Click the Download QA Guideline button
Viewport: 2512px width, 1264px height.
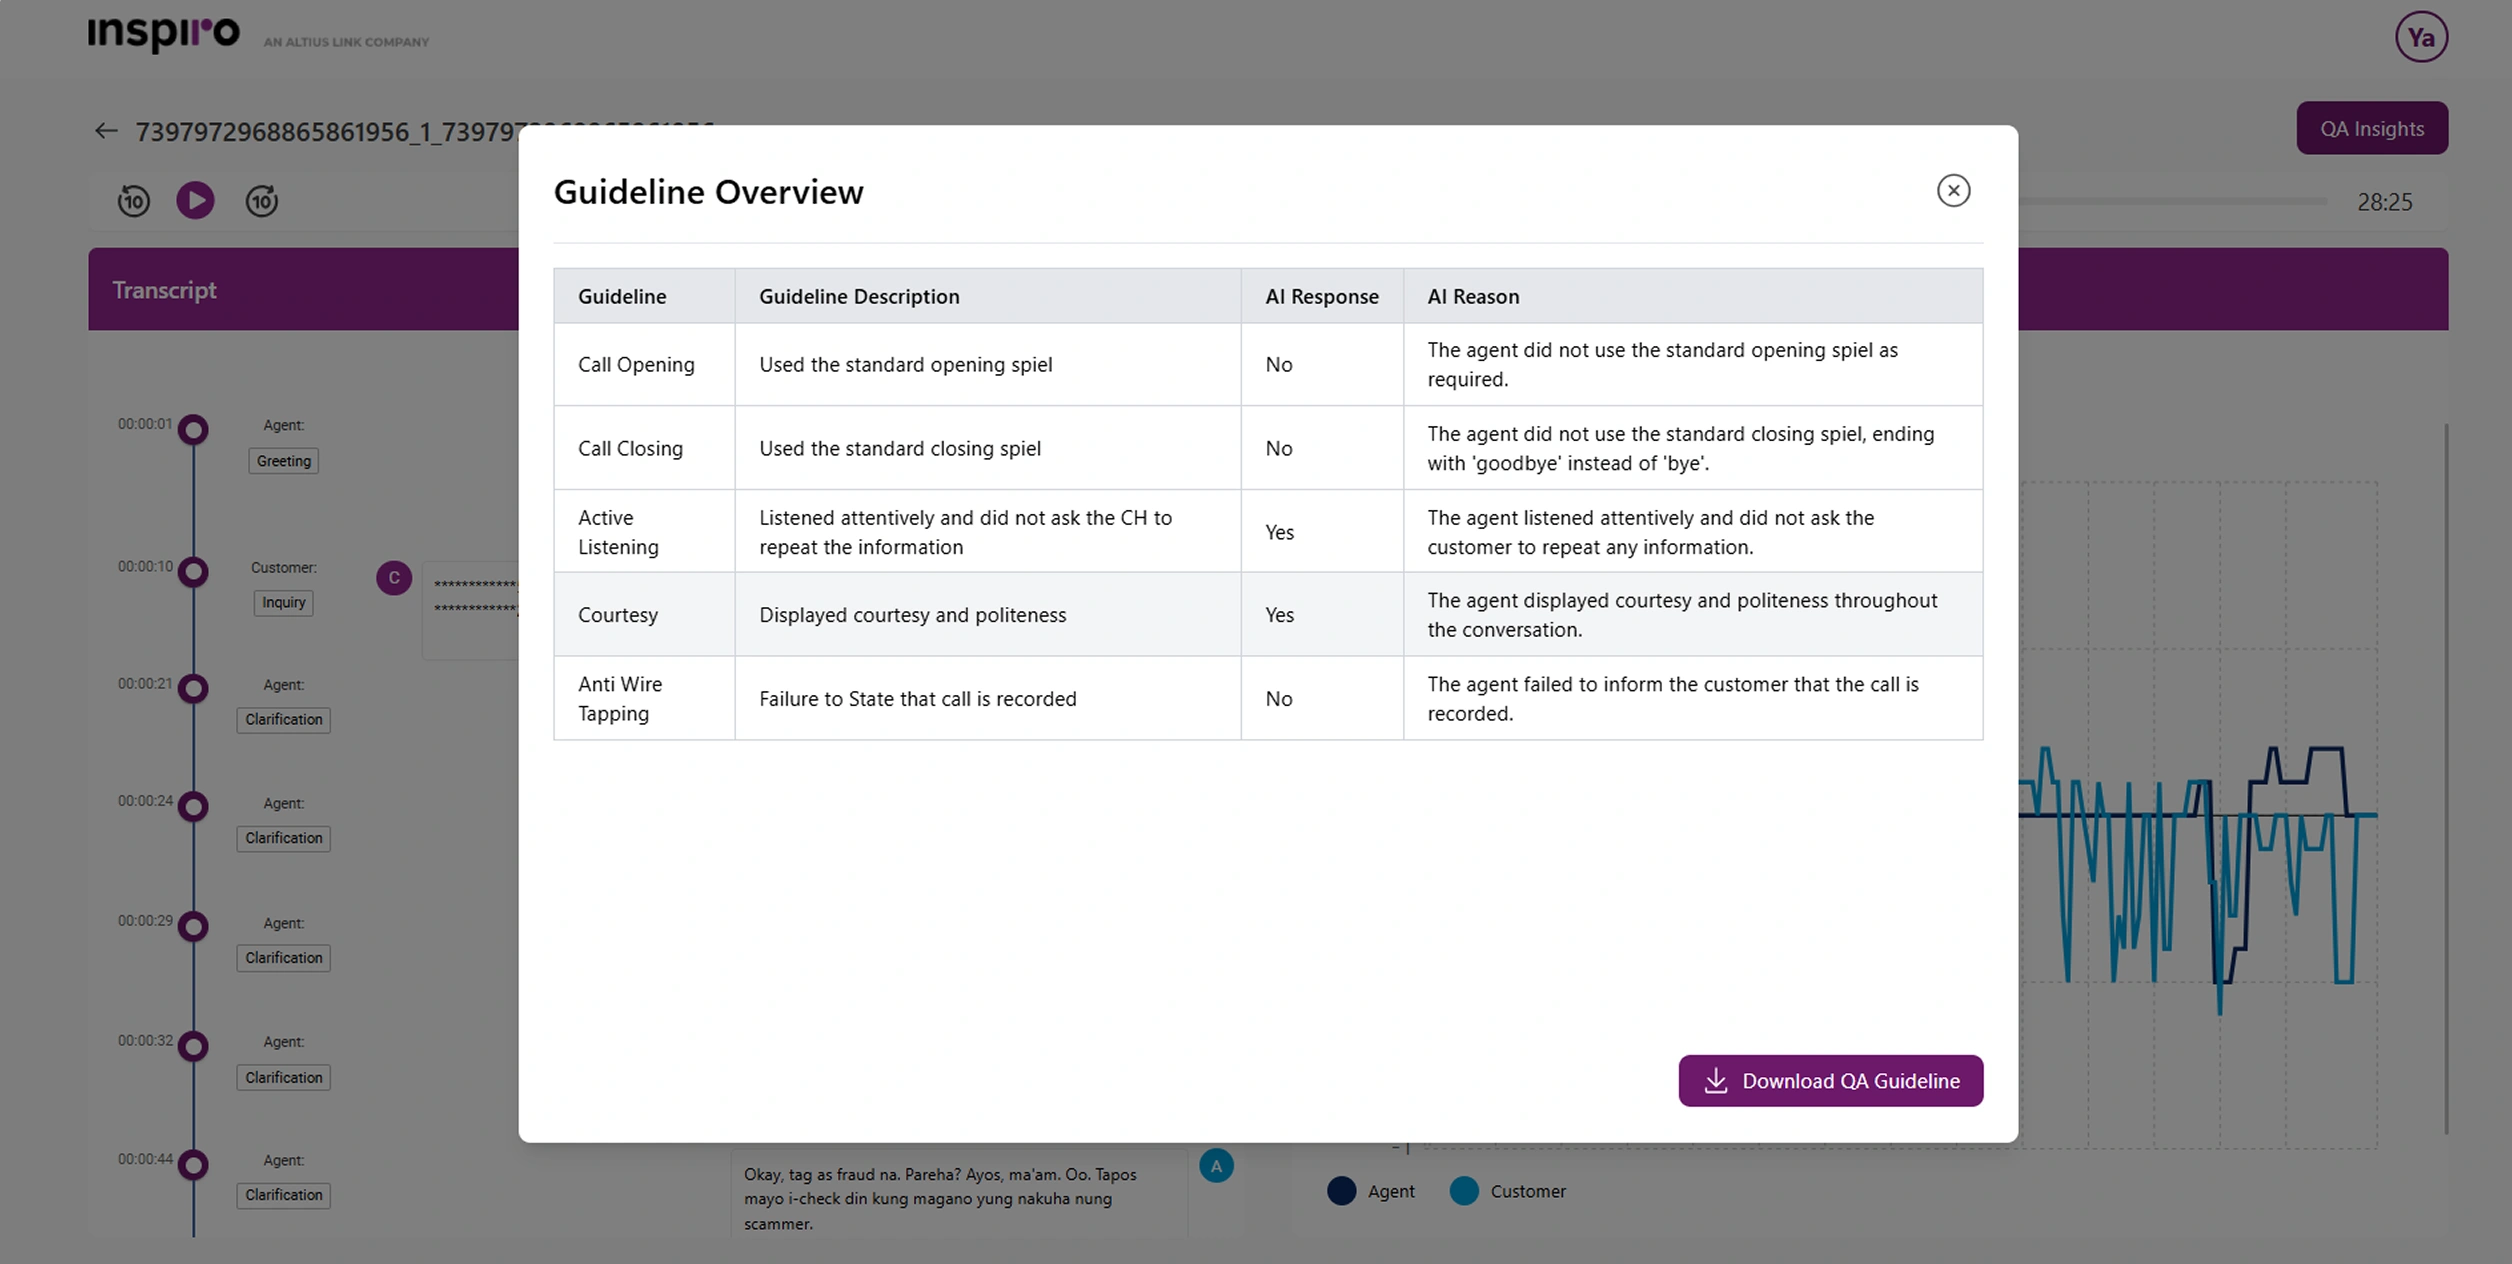click(x=1830, y=1081)
